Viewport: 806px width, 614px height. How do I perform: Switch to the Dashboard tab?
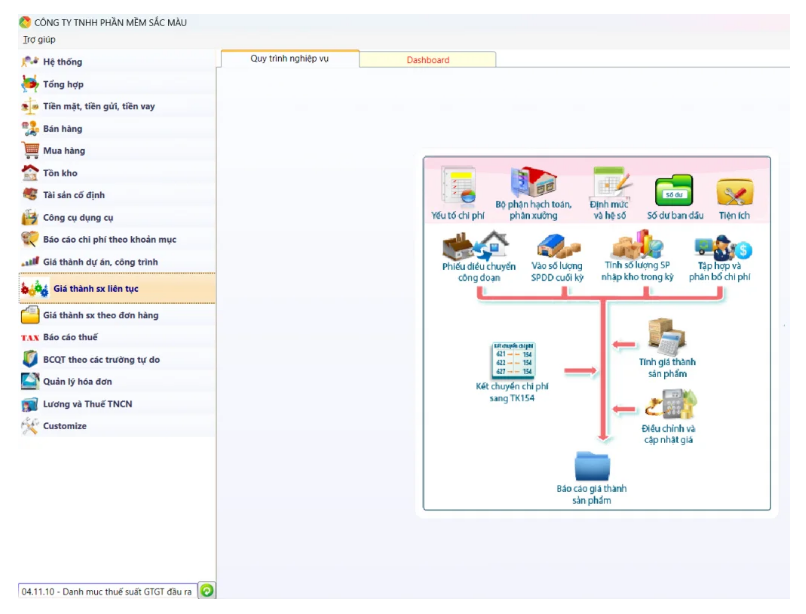[x=427, y=60]
